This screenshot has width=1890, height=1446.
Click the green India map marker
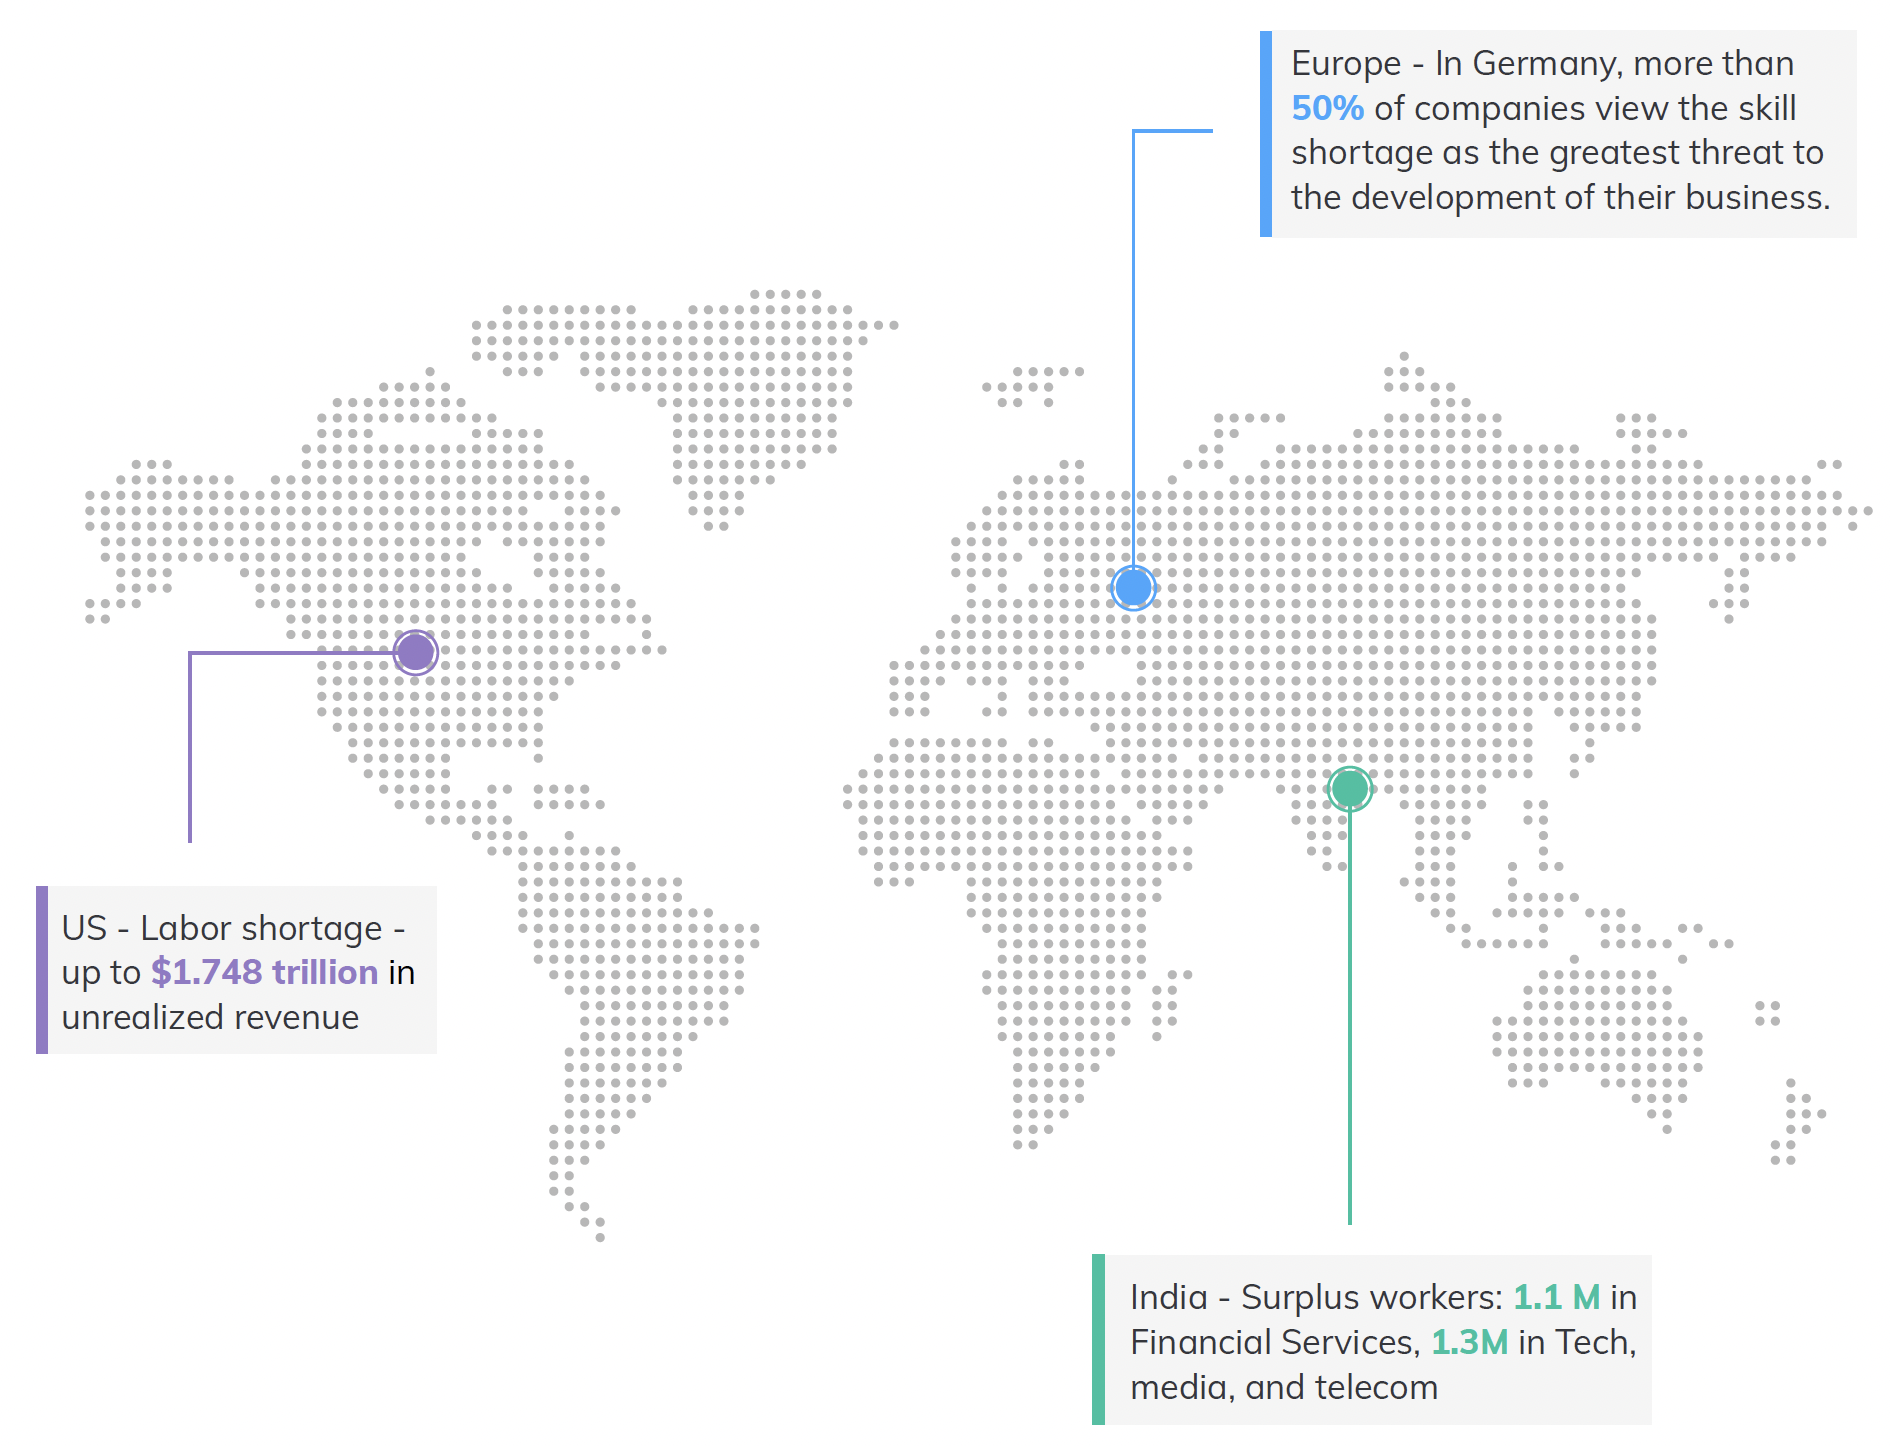click(1349, 789)
